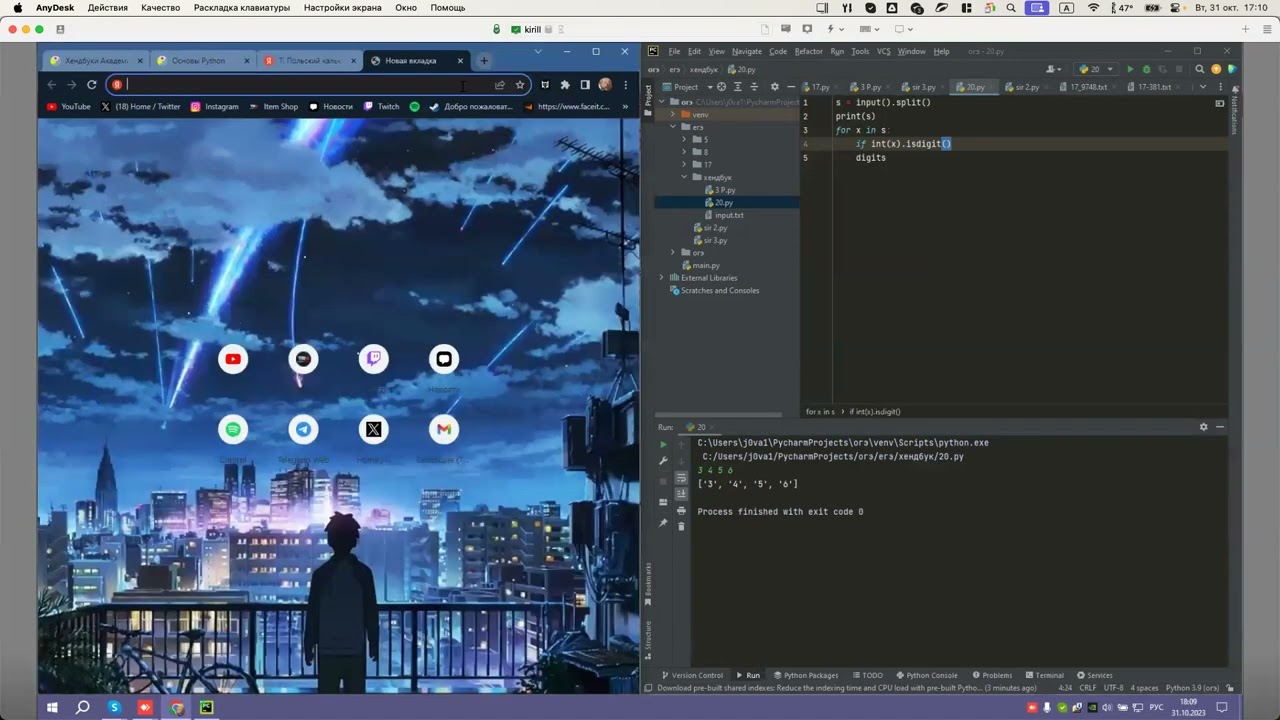Viewport: 1280px width, 720px height.
Task: Open Windows taskbar search
Action: click(83, 707)
